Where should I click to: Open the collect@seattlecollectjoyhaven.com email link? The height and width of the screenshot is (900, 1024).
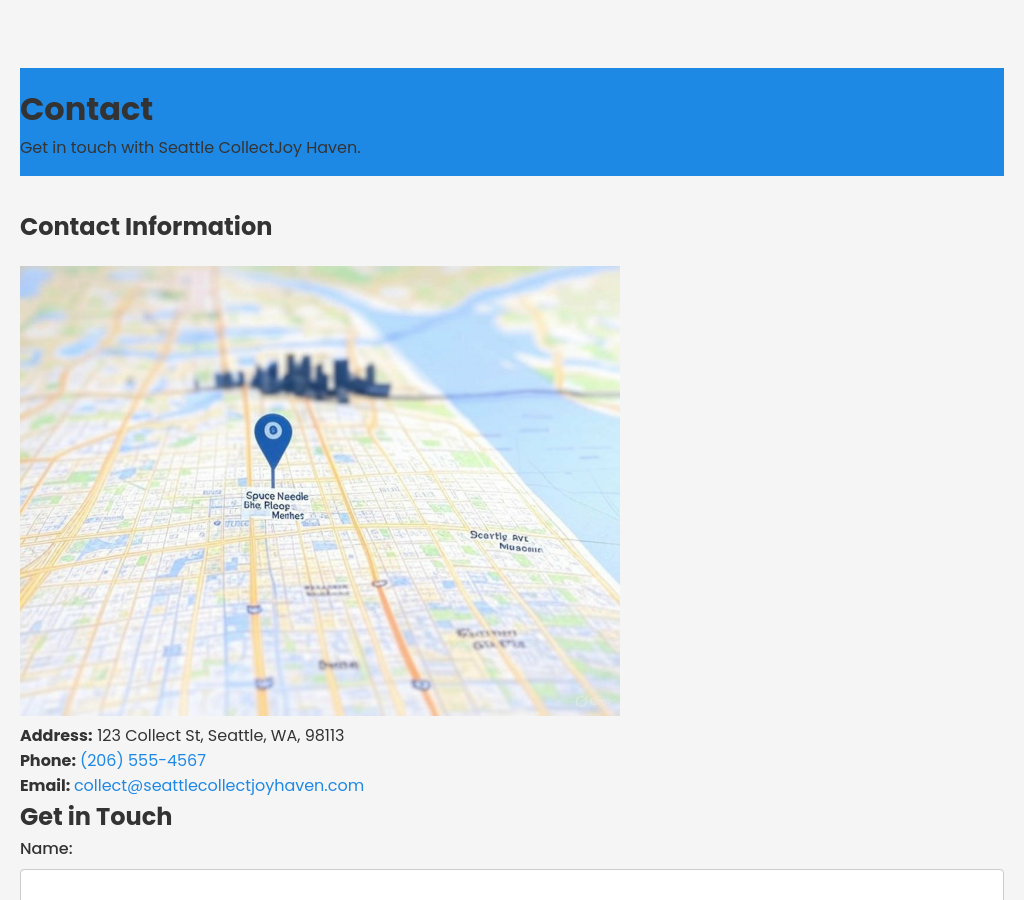(219, 786)
